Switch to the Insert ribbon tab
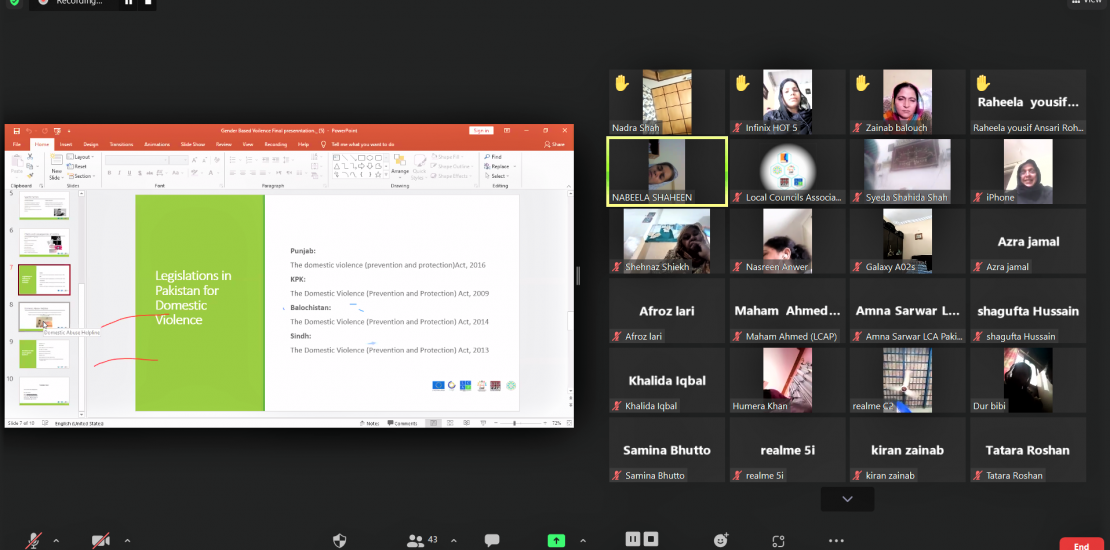 tap(66, 144)
